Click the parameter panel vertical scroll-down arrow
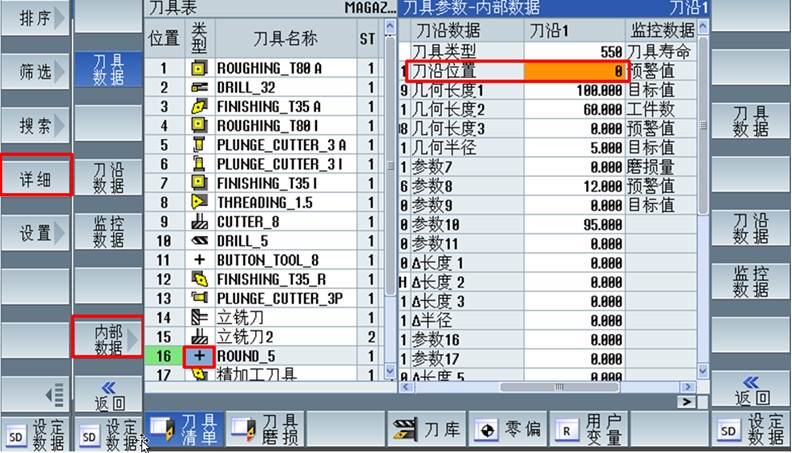 pyautogui.click(x=703, y=371)
